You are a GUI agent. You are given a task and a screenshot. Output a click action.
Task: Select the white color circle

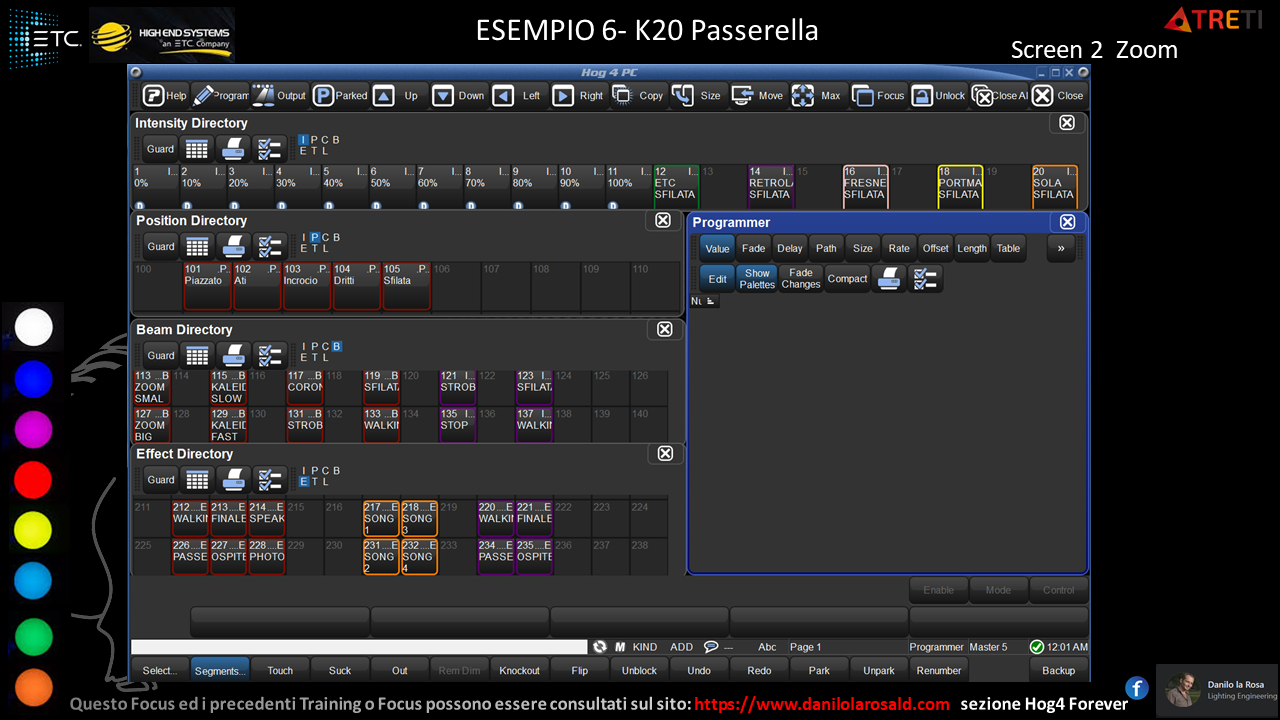click(x=33, y=327)
